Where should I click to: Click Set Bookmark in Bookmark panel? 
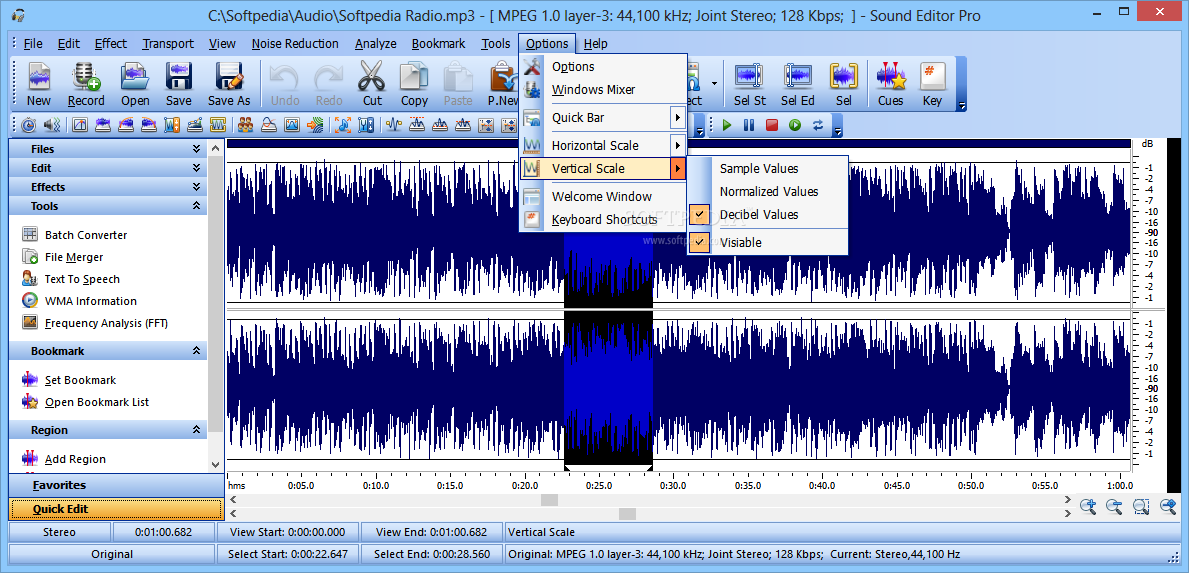point(80,380)
